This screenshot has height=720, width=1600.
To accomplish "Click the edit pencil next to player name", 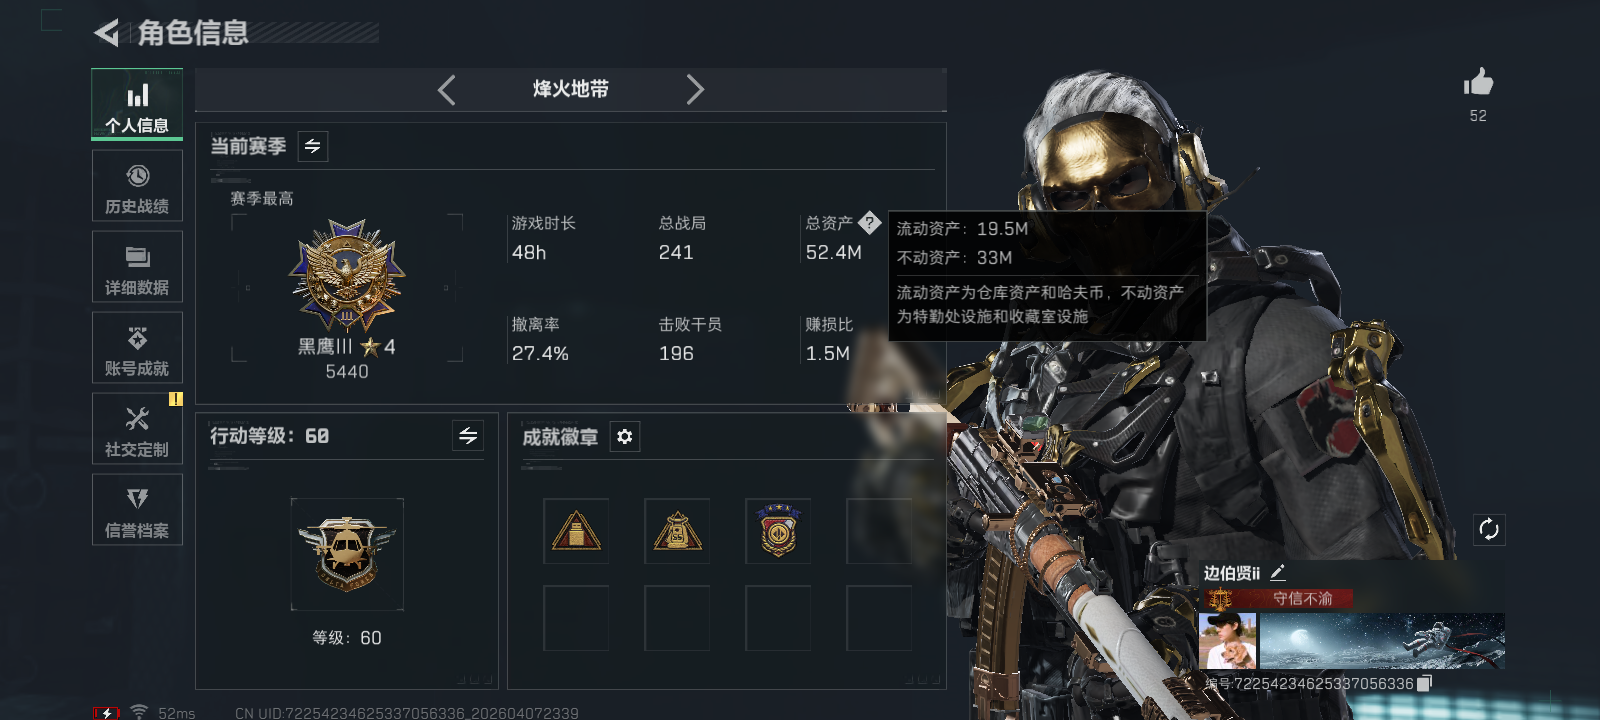I will [1278, 572].
